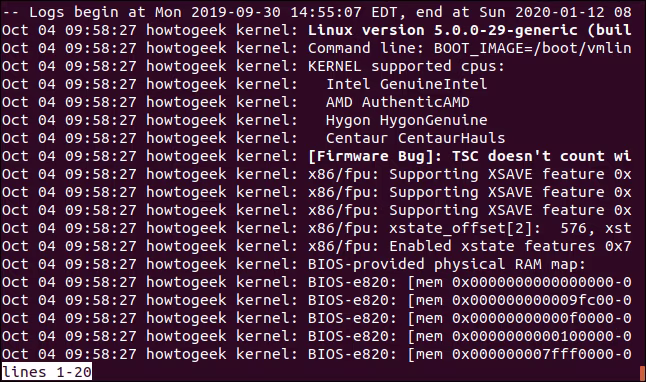Click the 'AMD AuthenticAMD' text
The height and width of the screenshot is (382, 646).
coord(398,102)
